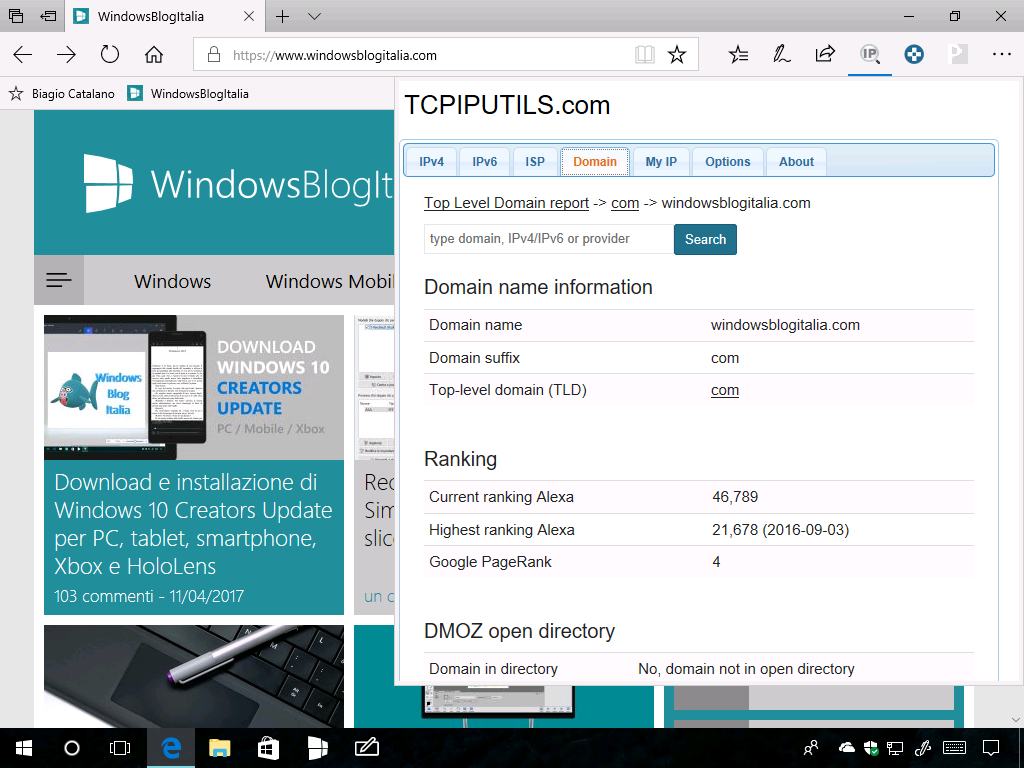The image size is (1024, 768).
Task: Add page to favorites star icon
Action: [677, 55]
